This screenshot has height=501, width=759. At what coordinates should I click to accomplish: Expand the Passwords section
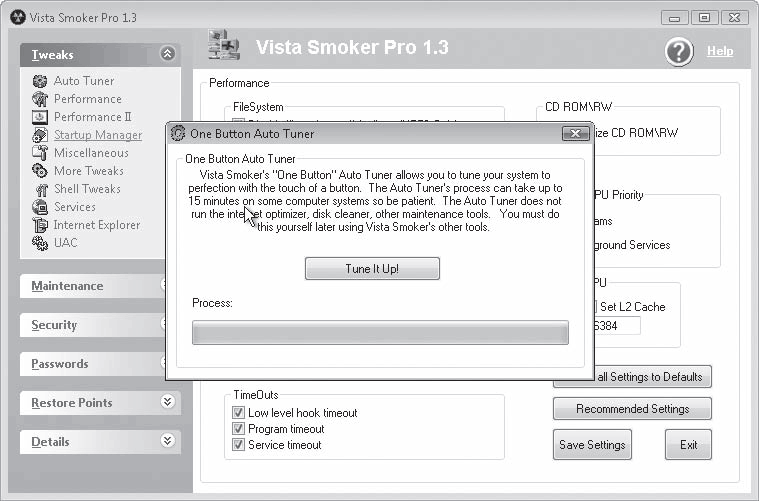coord(92,364)
